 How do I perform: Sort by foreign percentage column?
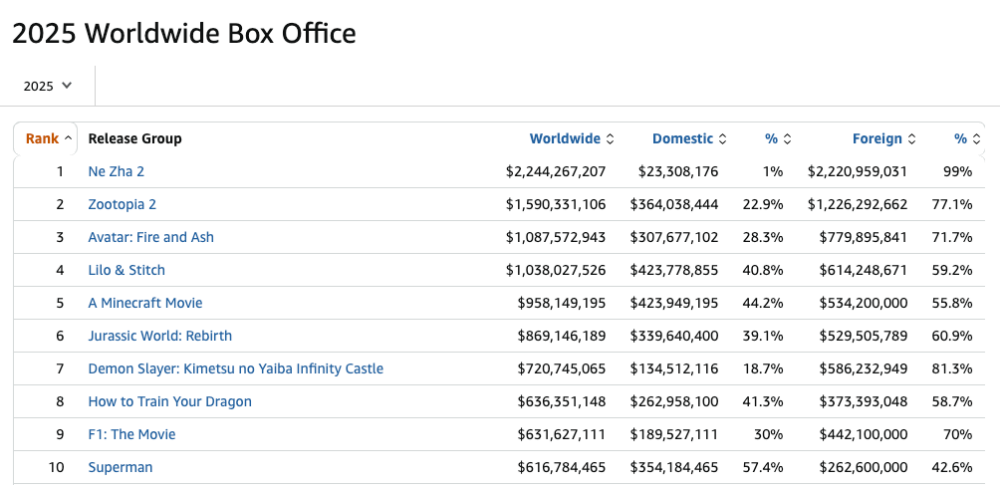[x=966, y=139]
